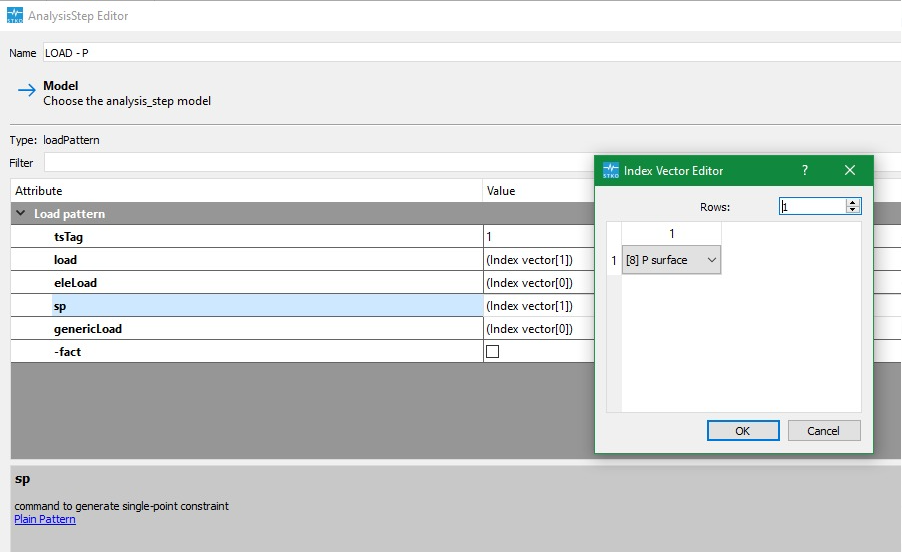
Task: Open the Plain Pattern link
Action: [45, 519]
